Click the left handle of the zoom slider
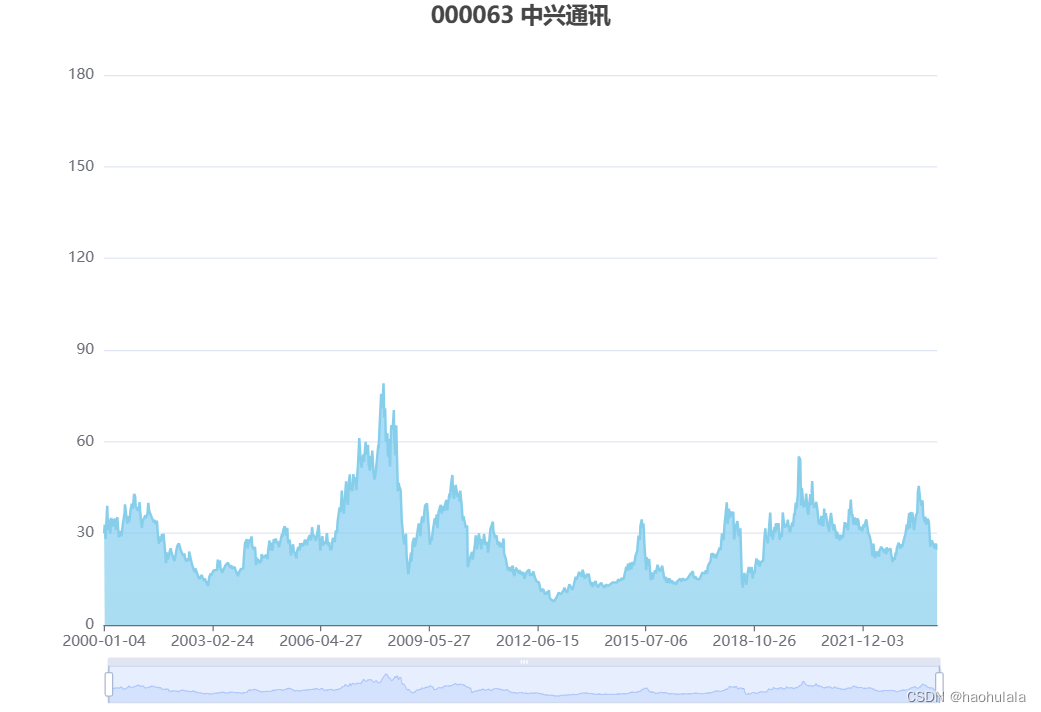 point(108,684)
